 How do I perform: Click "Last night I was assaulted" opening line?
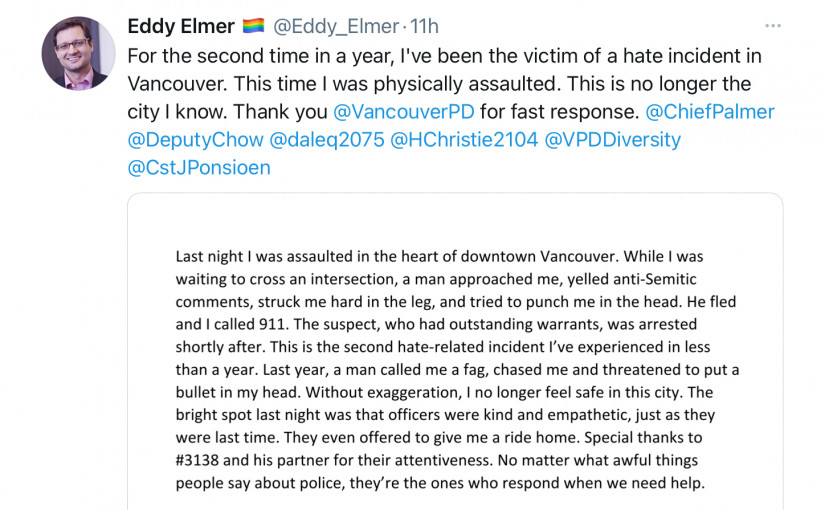coord(272,256)
